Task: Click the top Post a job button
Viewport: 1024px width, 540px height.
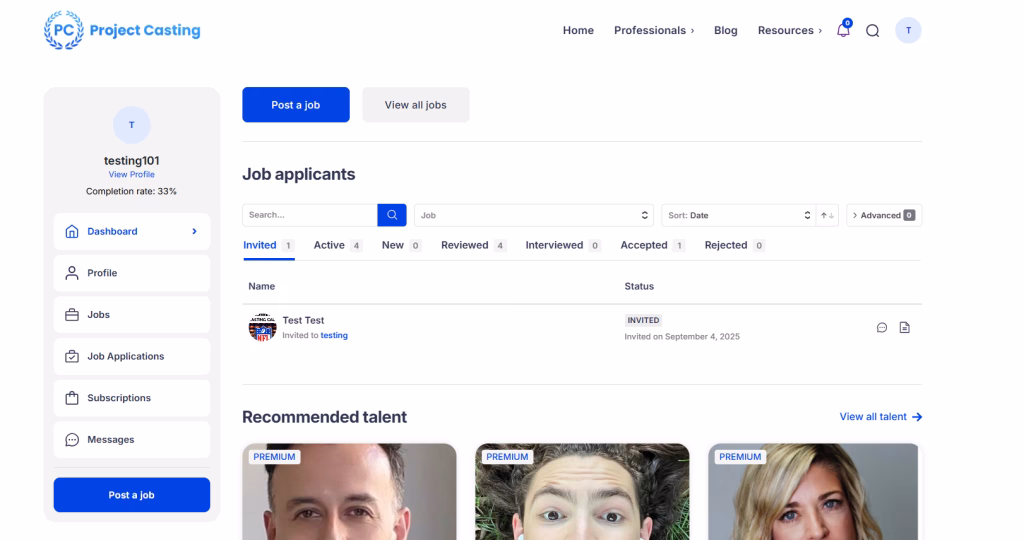Action: pos(296,104)
